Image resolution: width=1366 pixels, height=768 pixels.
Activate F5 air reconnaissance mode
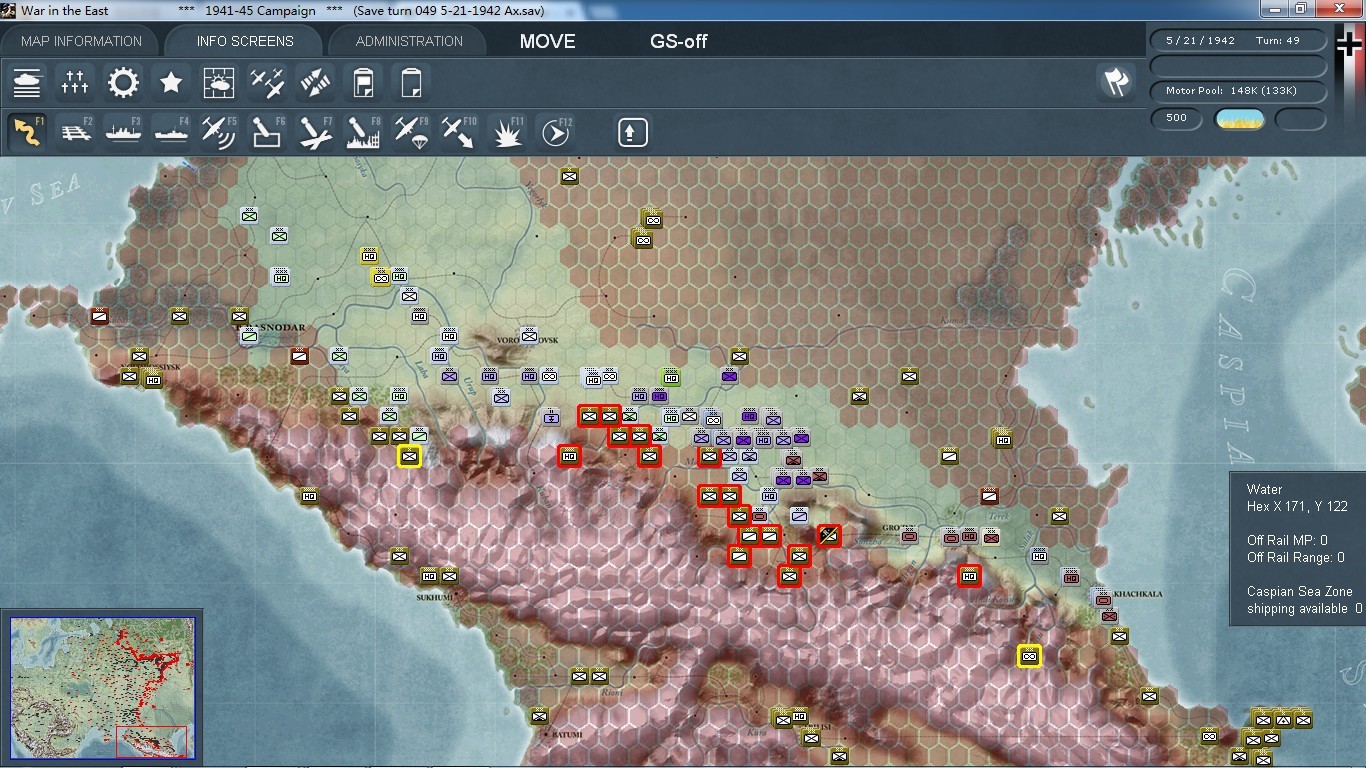219,132
